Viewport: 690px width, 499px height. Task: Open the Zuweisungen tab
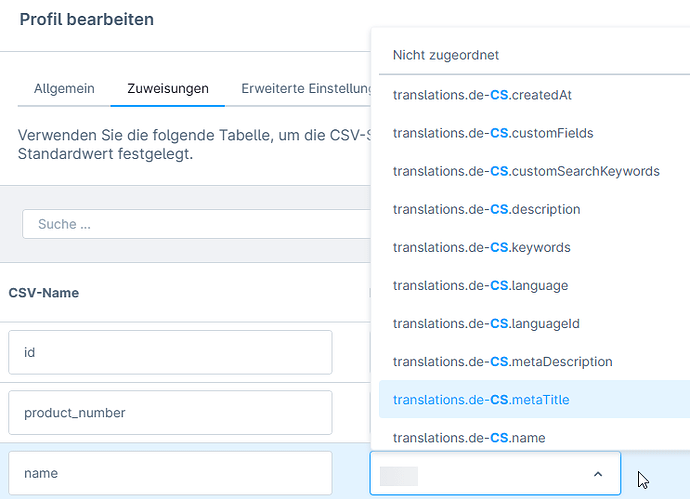(x=168, y=88)
